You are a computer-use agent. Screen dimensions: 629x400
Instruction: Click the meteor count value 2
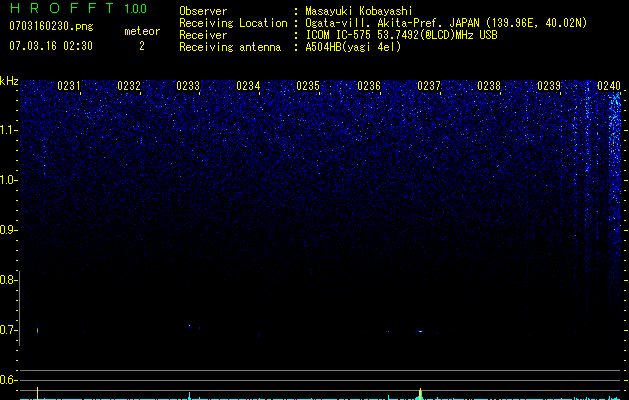[142, 46]
